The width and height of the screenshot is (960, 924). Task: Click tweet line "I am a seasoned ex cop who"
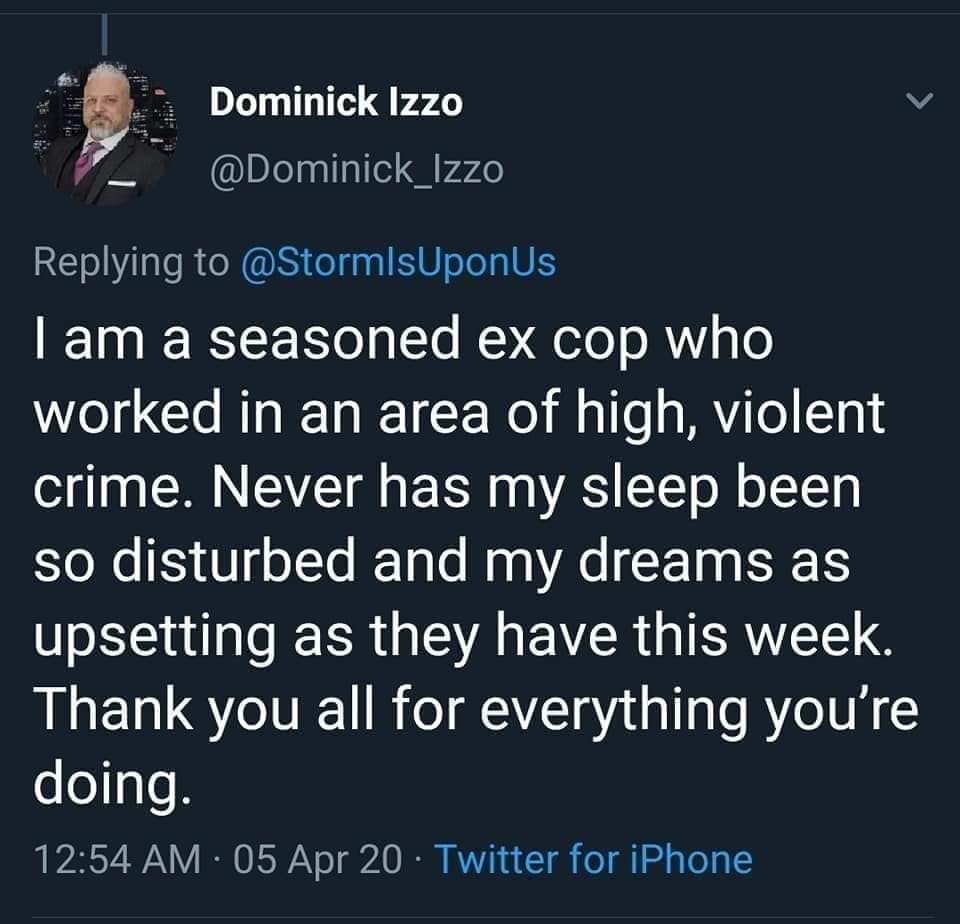(405, 341)
